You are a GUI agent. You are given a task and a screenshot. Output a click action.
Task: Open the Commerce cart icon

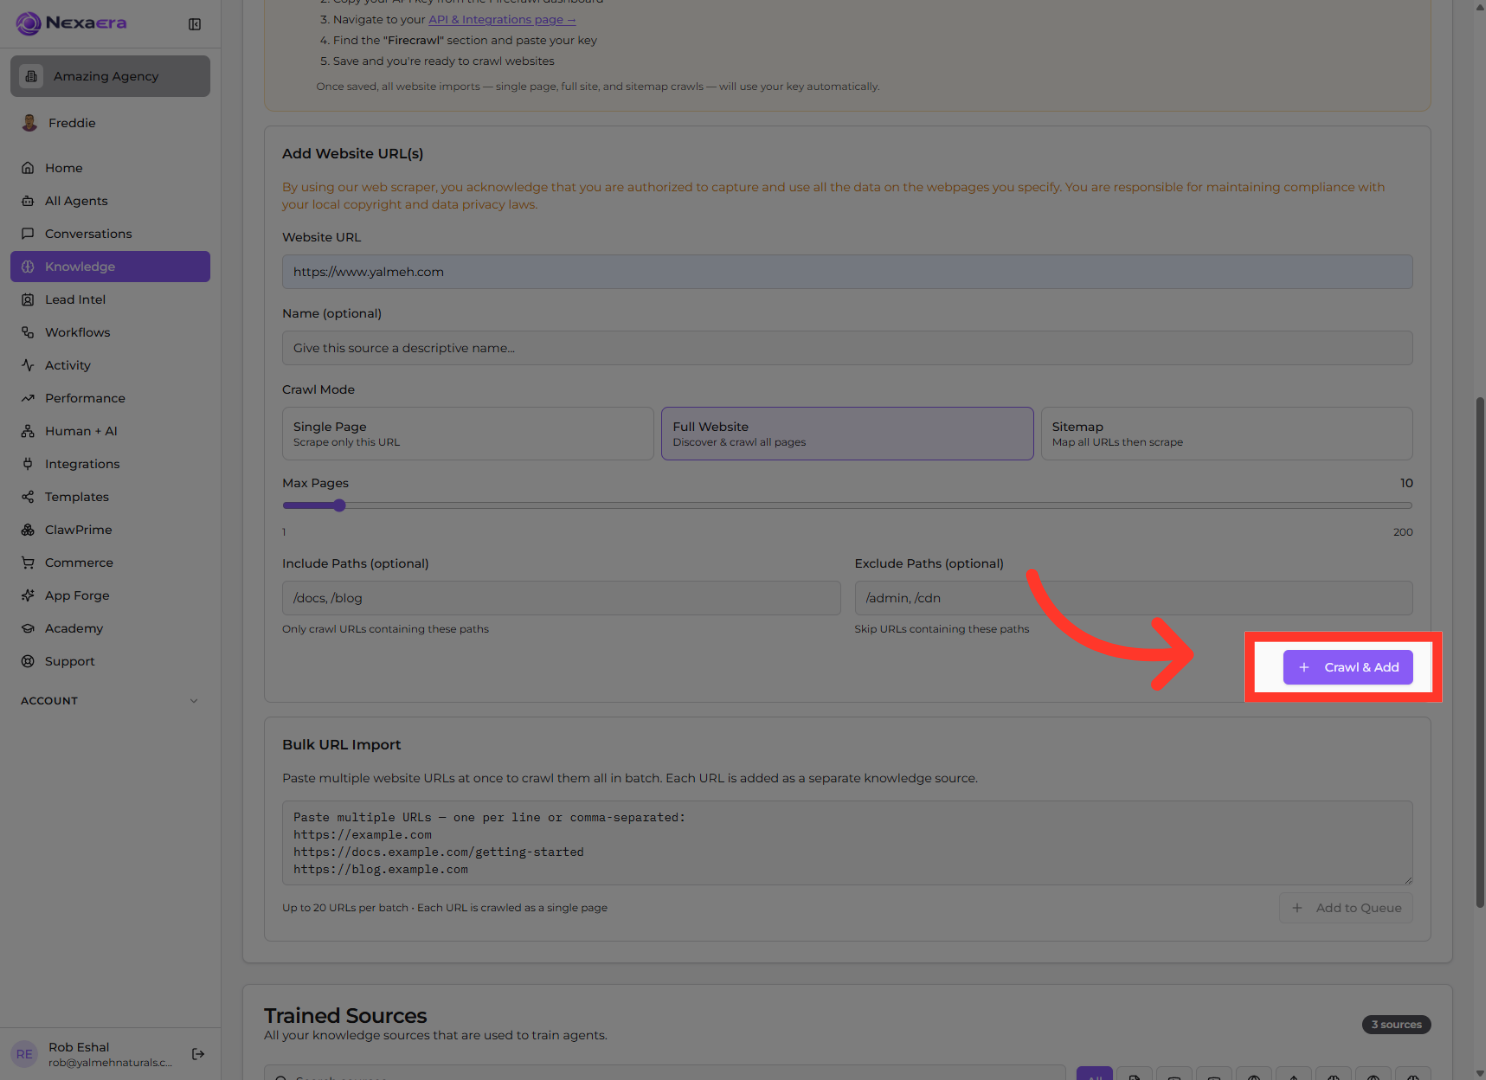pyautogui.click(x=28, y=563)
